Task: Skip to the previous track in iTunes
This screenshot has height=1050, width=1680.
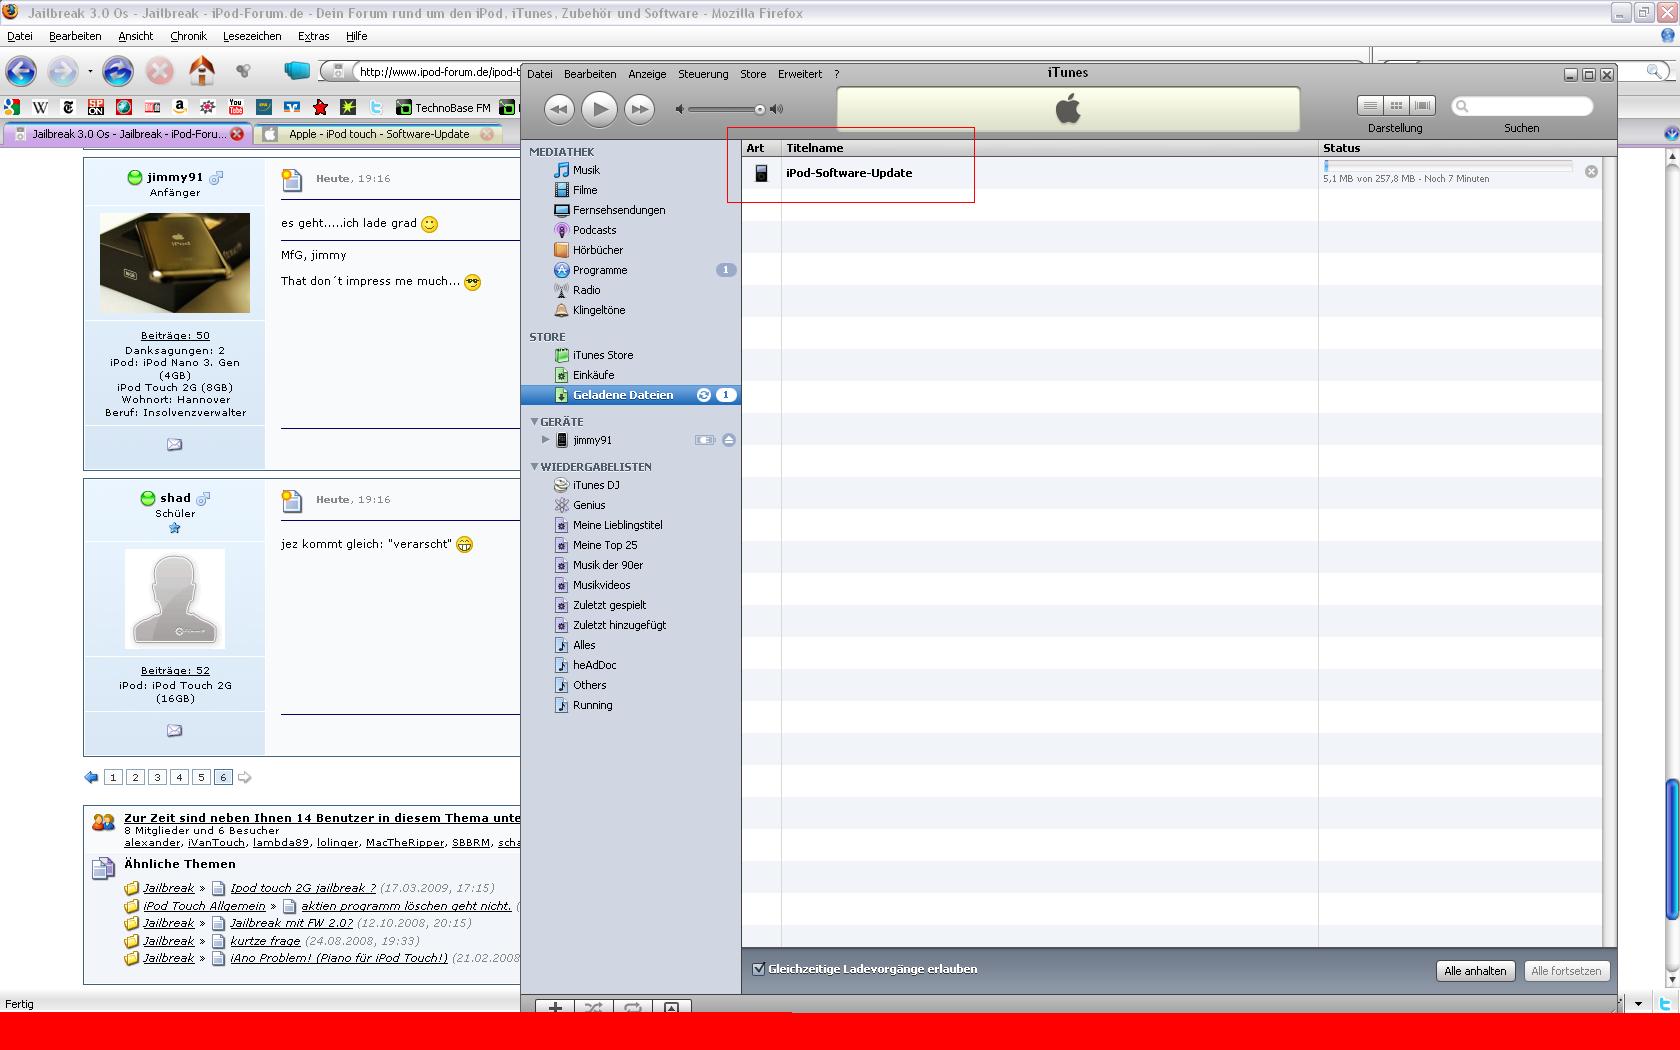Action: coord(559,109)
